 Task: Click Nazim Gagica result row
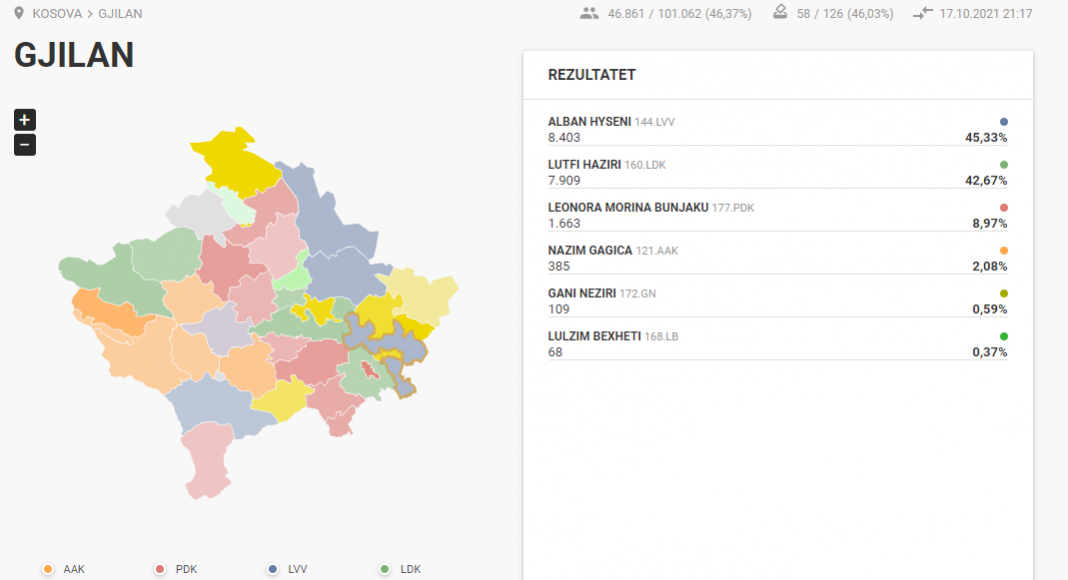(778, 258)
